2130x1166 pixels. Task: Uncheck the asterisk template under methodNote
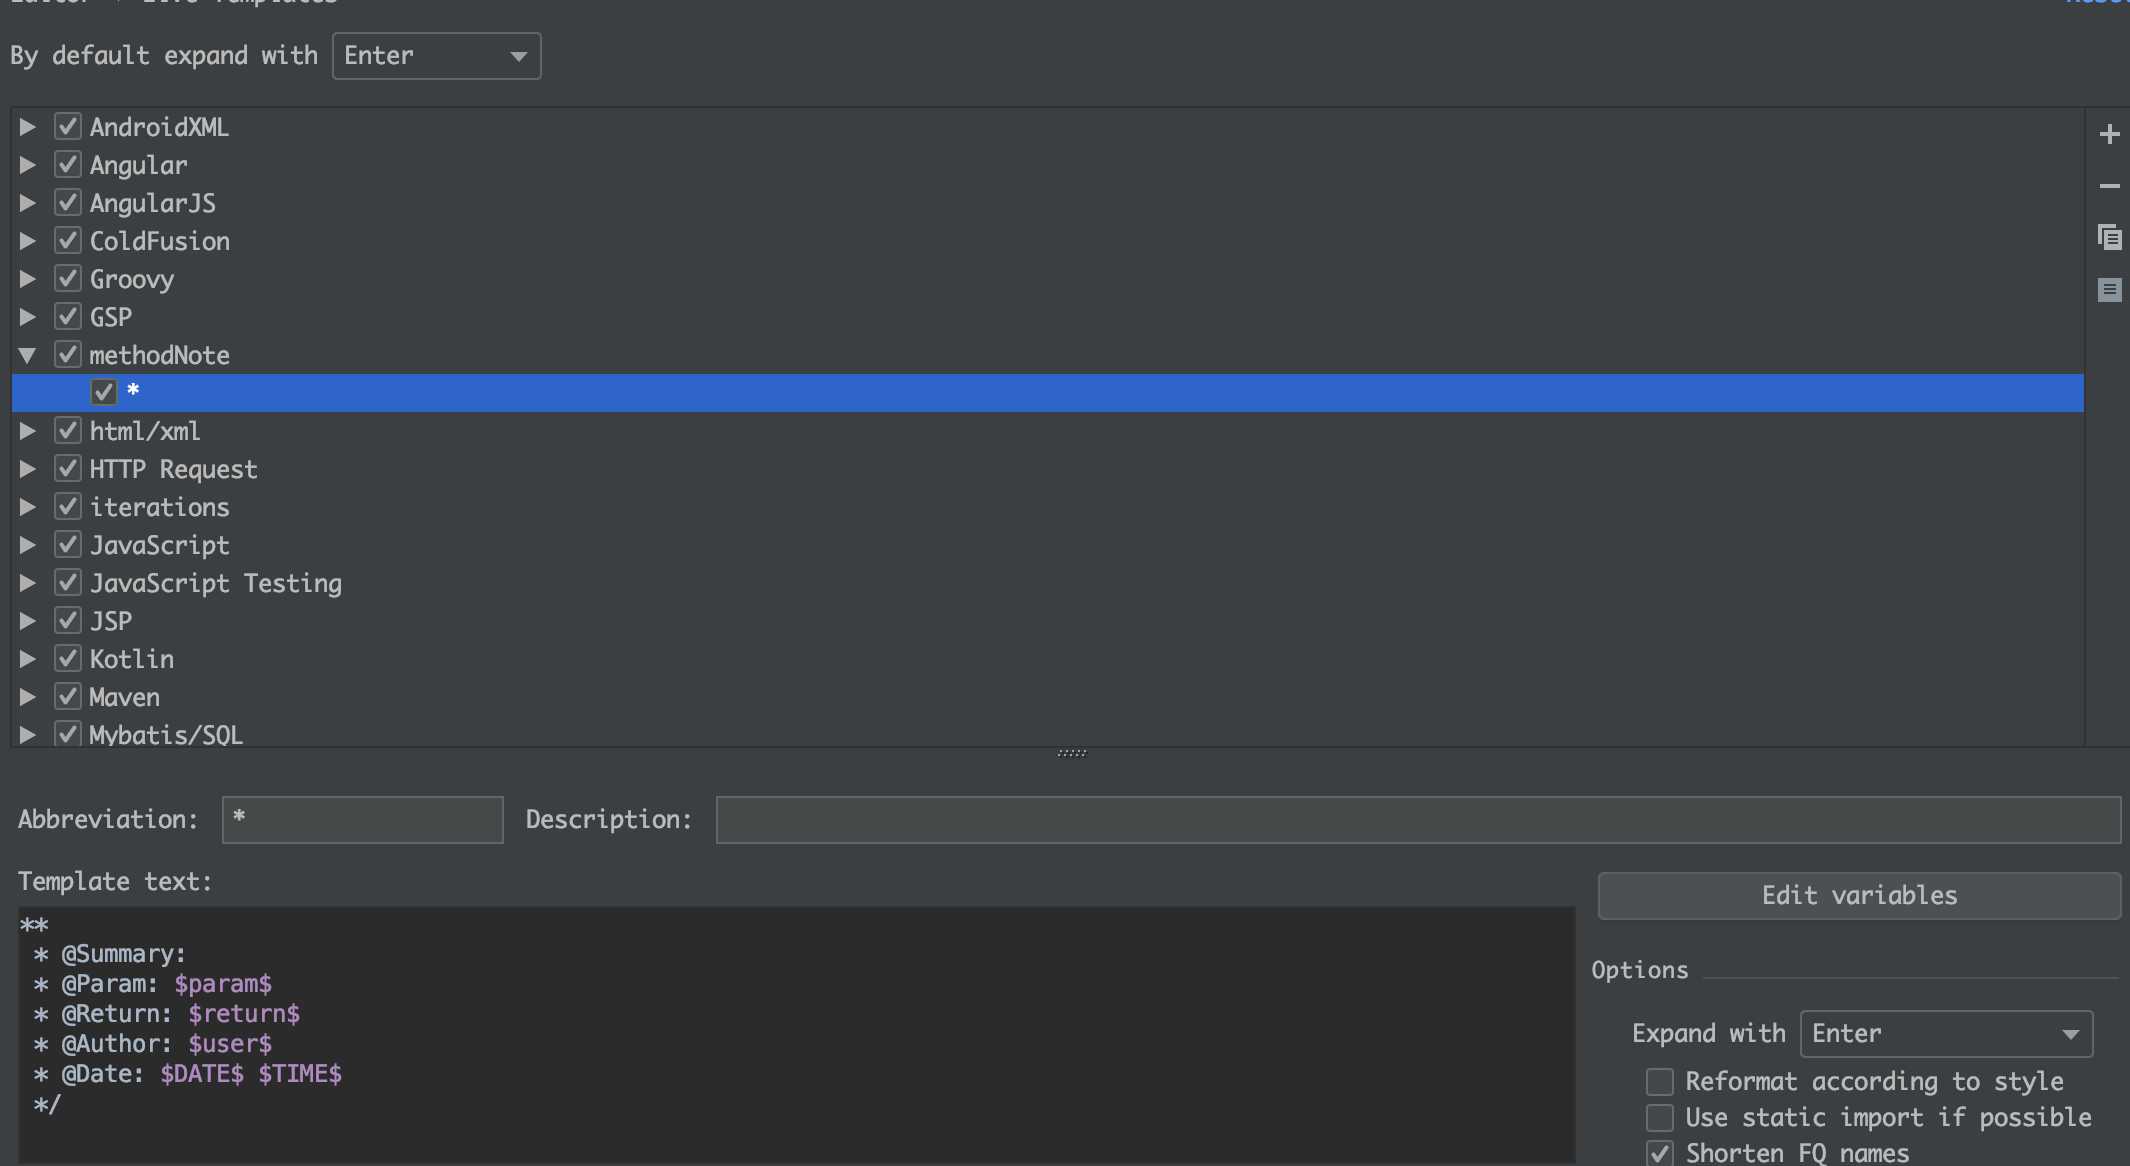tap(104, 392)
